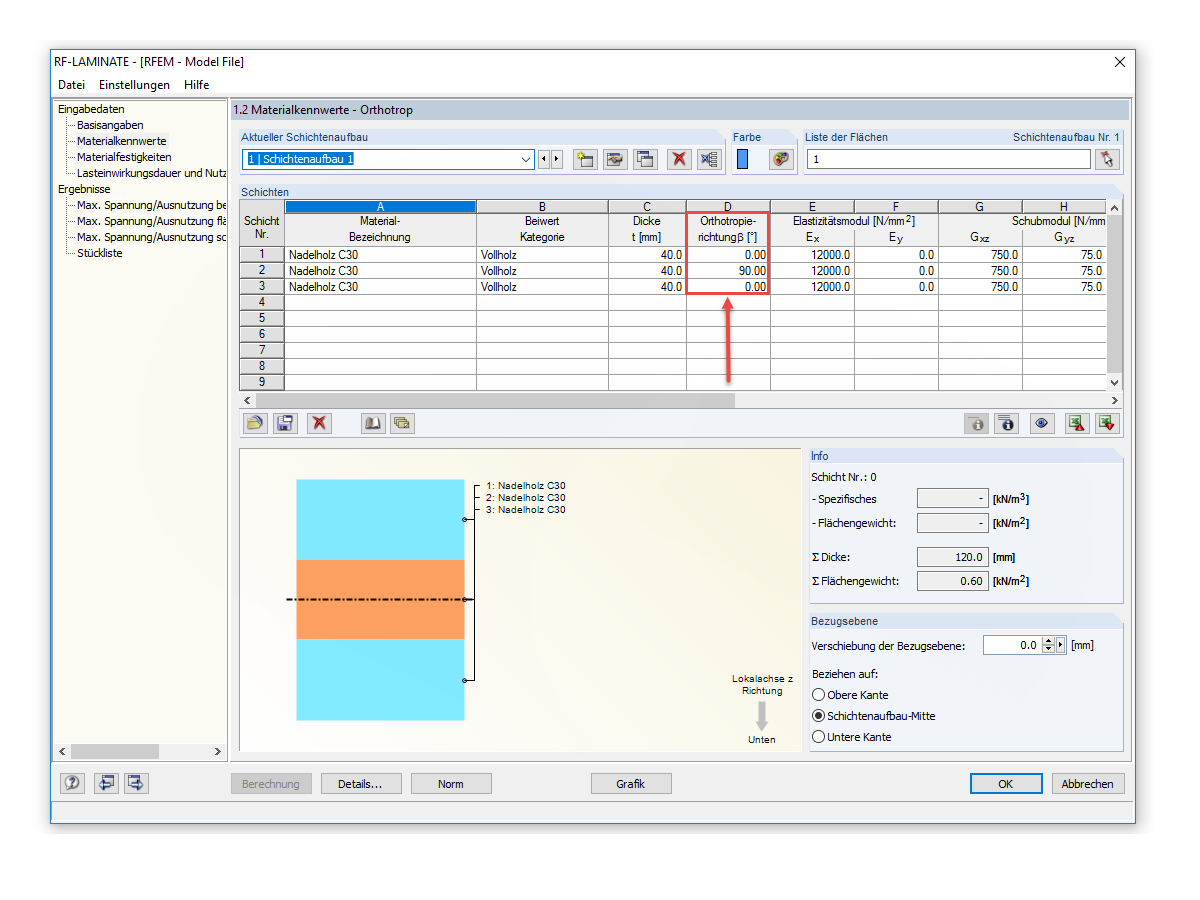This screenshot has width=1200, height=900.
Task: Click the gray info icon below table
Action: (x=977, y=423)
